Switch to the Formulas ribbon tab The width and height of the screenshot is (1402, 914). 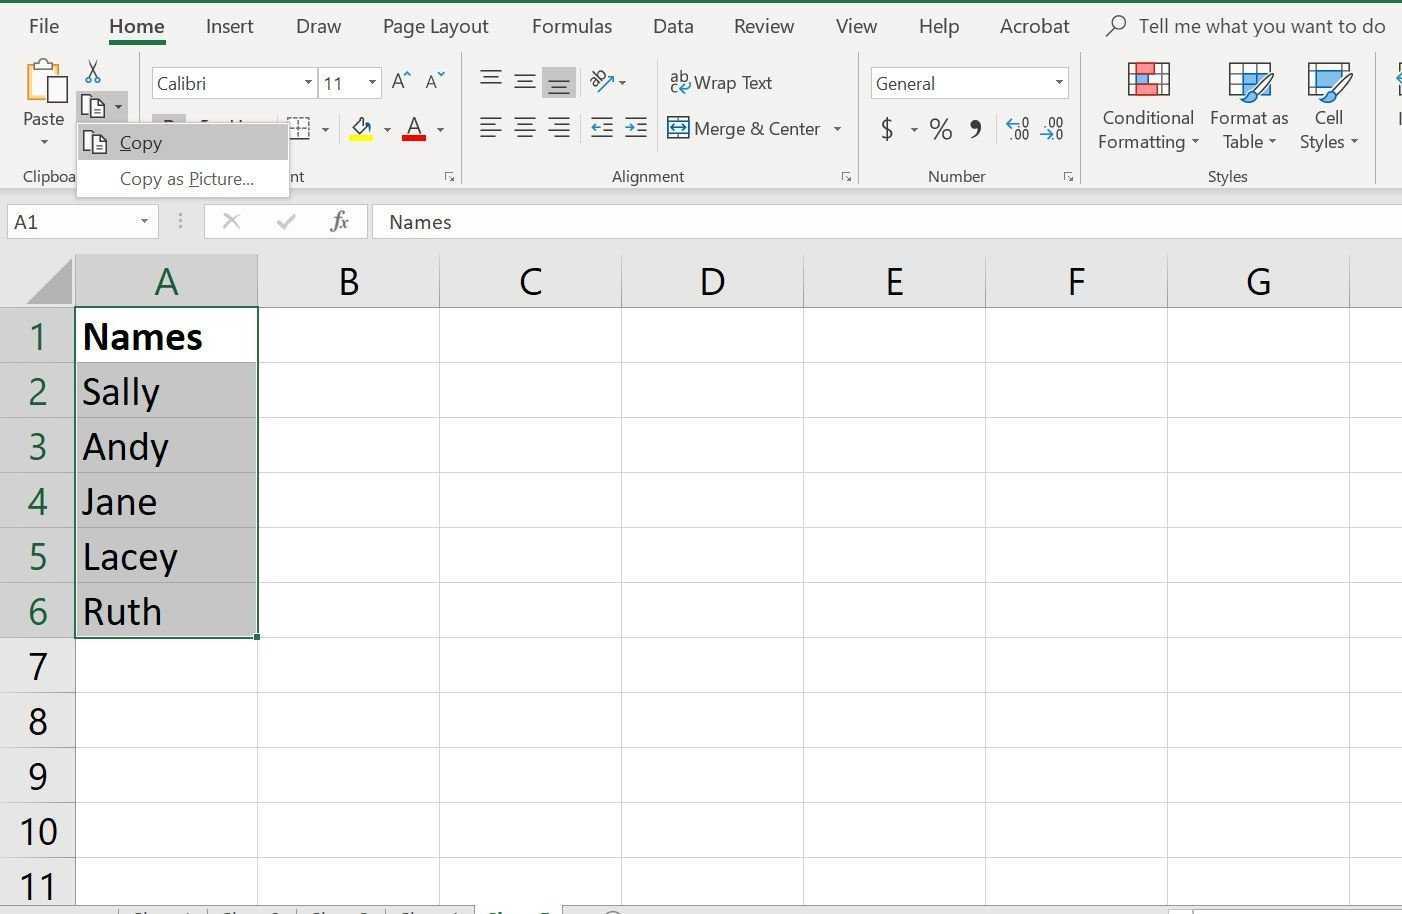[x=571, y=26]
